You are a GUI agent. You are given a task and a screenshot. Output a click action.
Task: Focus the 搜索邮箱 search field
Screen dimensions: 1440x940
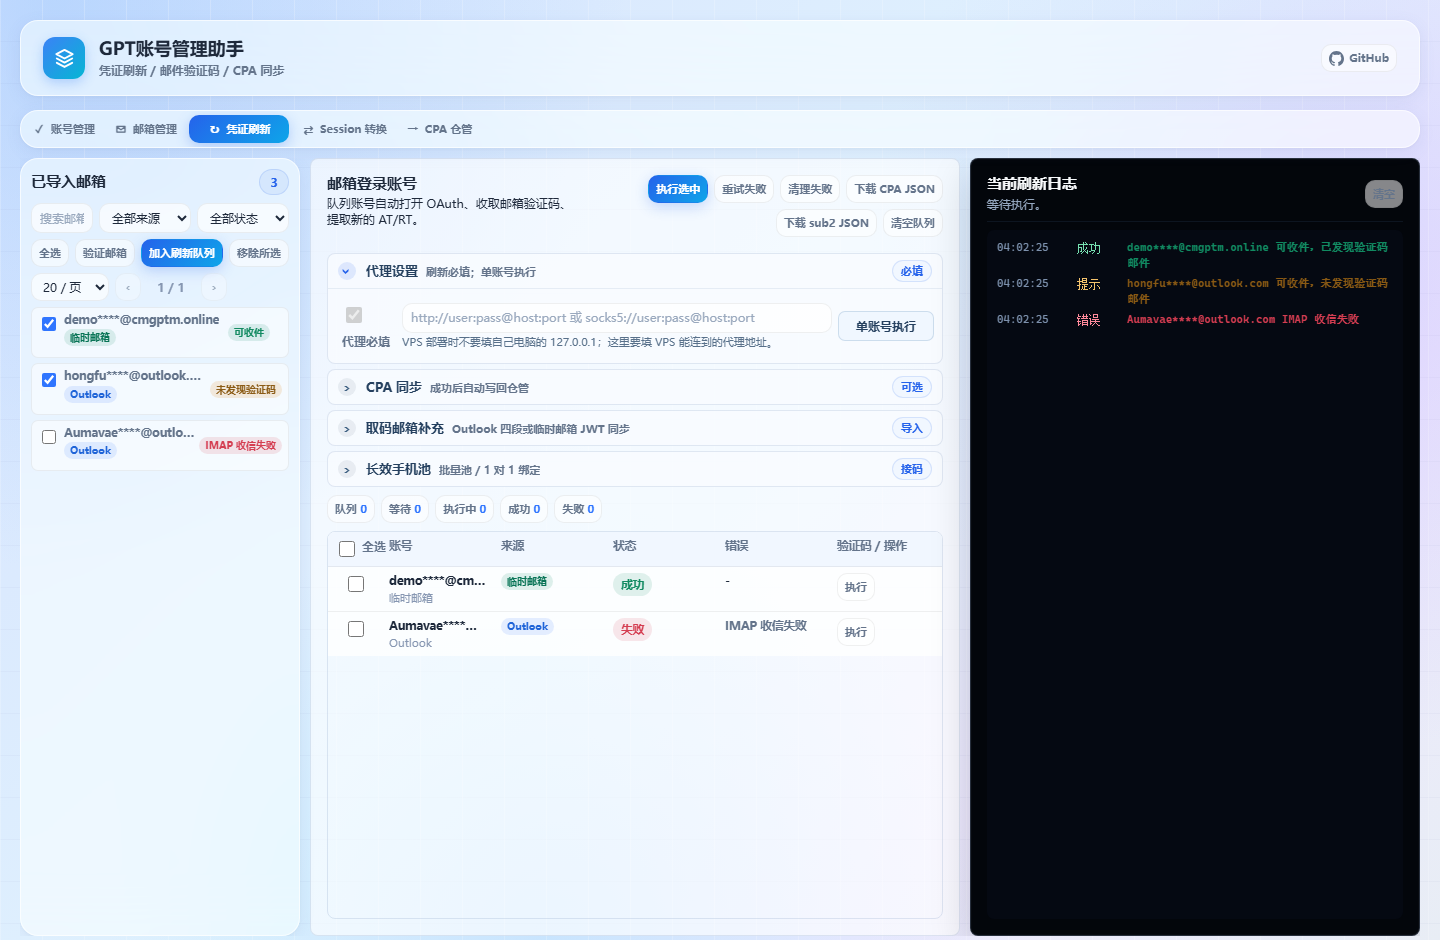coord(62,218)
